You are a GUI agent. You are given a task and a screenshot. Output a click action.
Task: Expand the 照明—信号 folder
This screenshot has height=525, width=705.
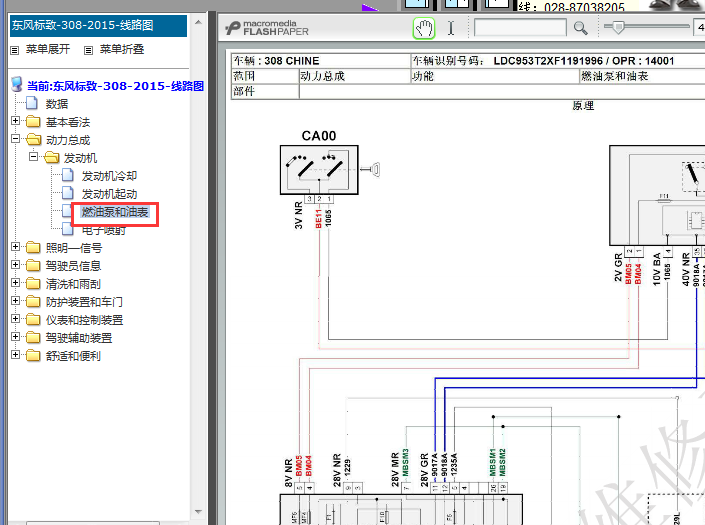[15, 247]
